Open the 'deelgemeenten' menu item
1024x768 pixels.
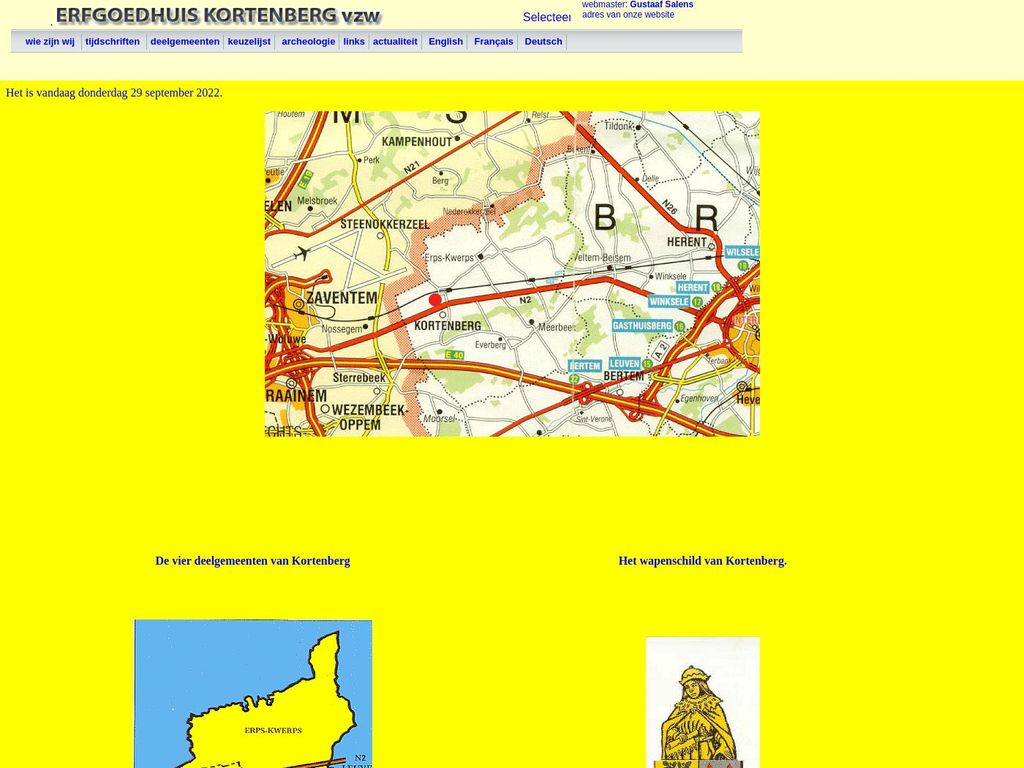tap(185, 41)
